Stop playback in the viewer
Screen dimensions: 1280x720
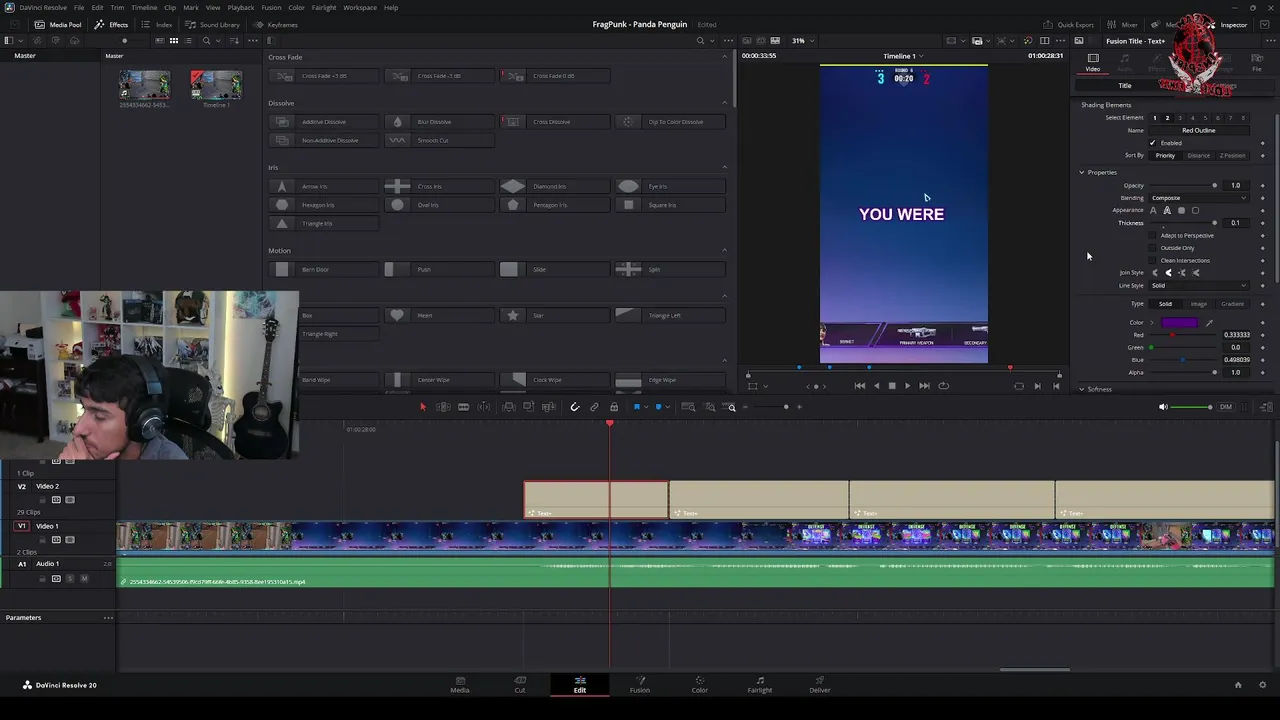tap(892, 386)
